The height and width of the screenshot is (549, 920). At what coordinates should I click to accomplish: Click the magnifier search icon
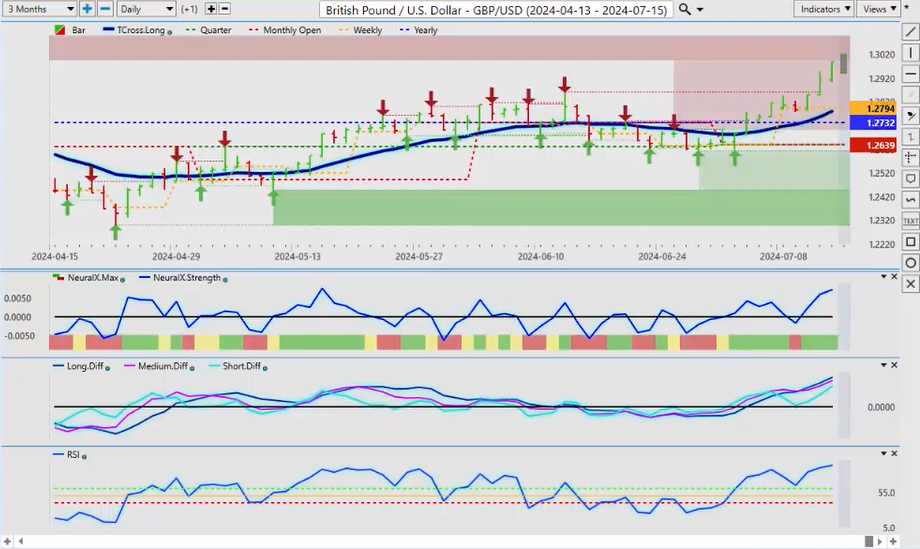pos(684,9)
